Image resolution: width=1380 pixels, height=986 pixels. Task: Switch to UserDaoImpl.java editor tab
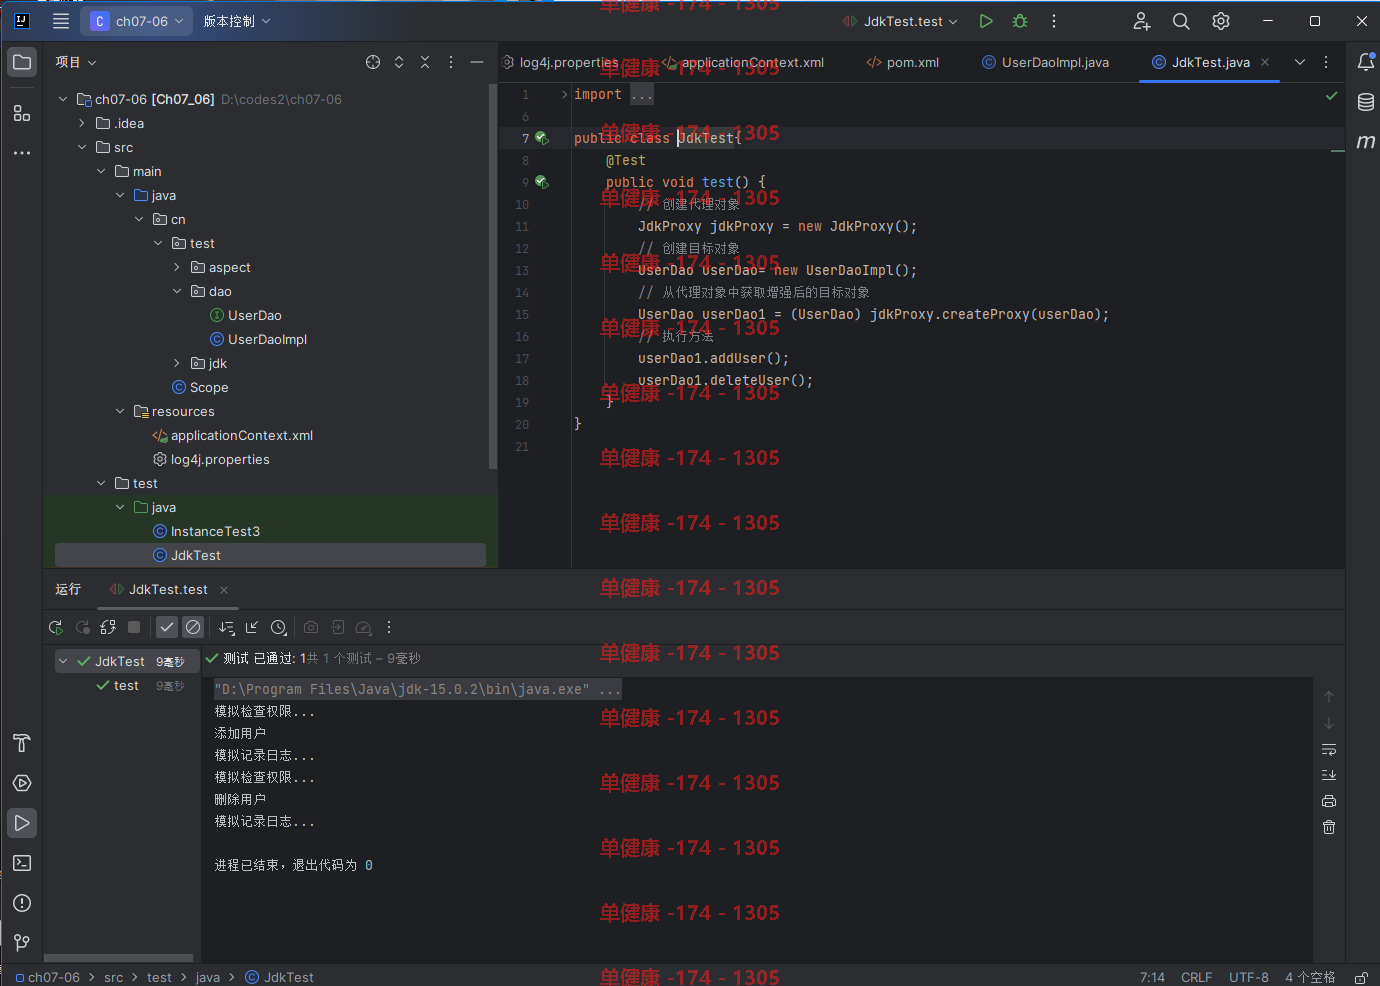(x=1045, y=62)
